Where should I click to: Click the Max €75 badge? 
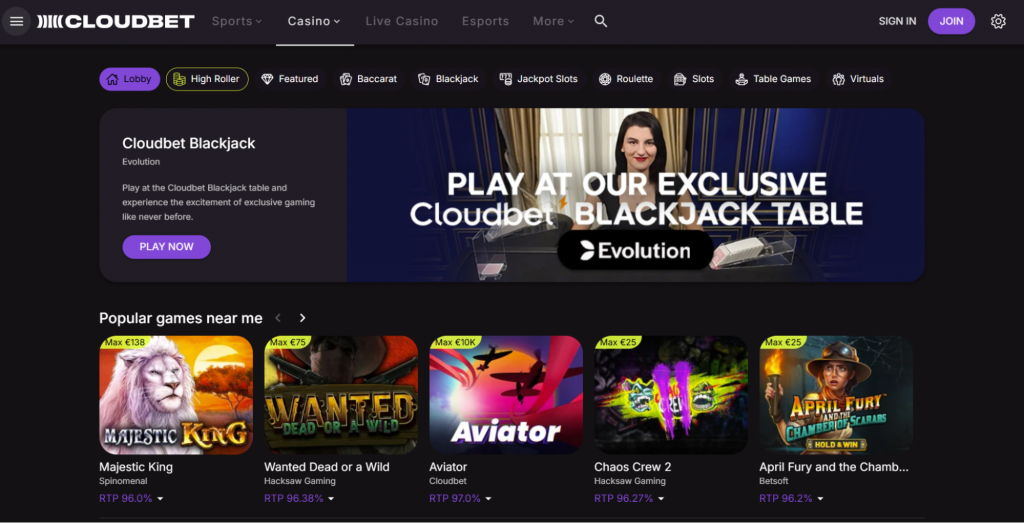point(288,342)
